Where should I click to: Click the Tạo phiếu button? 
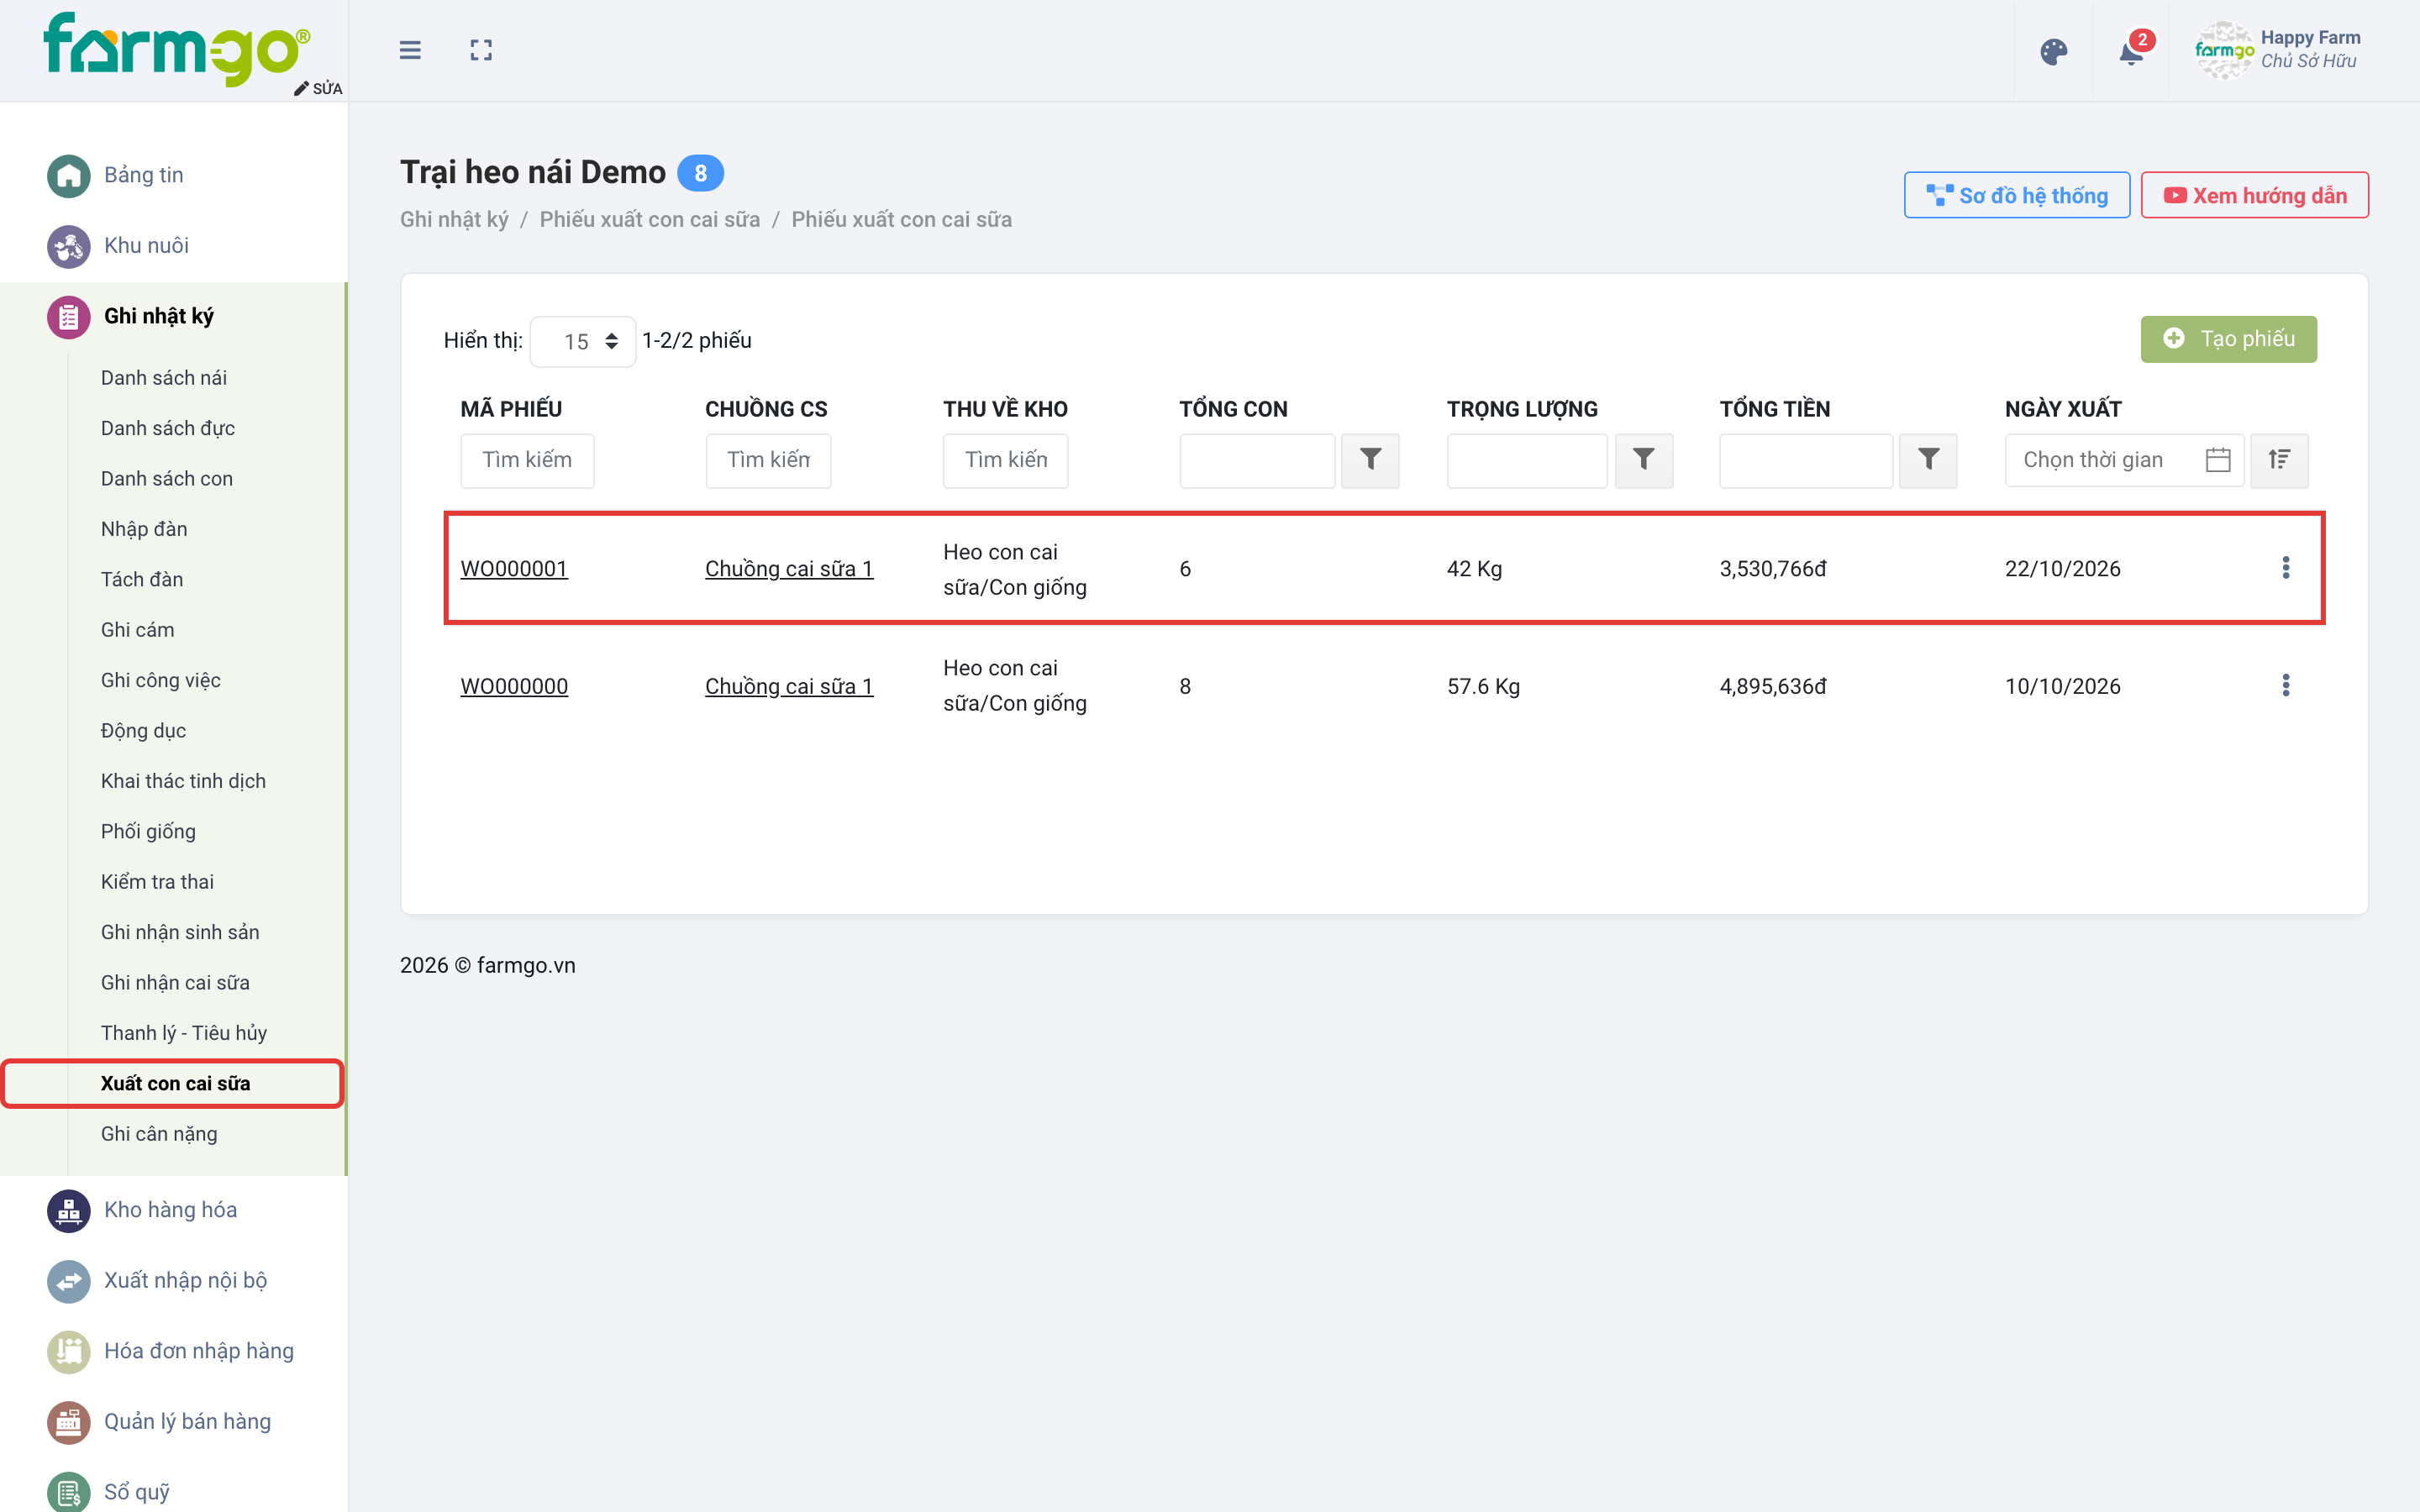(2228, 339)
